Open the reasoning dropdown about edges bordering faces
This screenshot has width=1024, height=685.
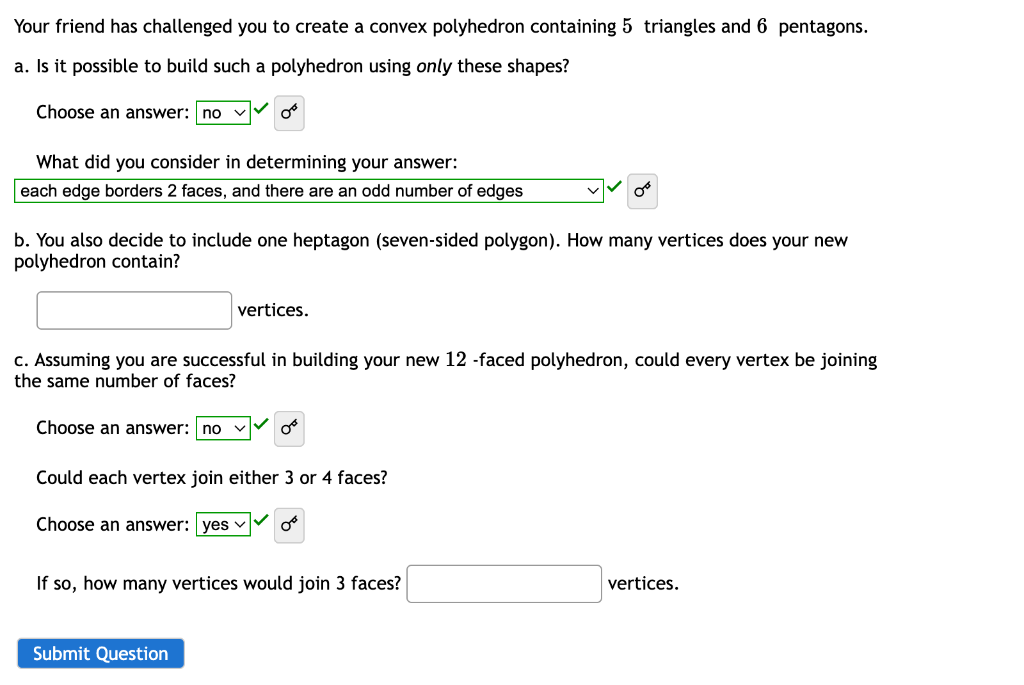point(305,190)
